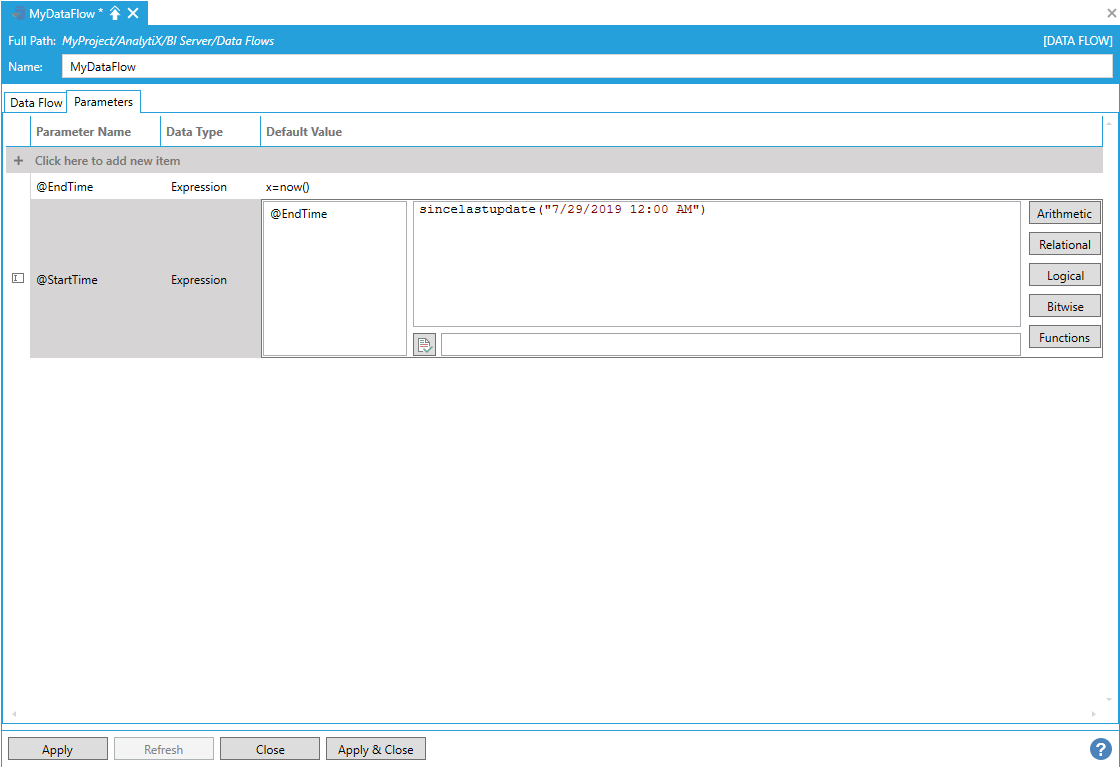Select the Parameters tab
The height and width of the screenshot is (767, 1120).
(x=103, y=102)
